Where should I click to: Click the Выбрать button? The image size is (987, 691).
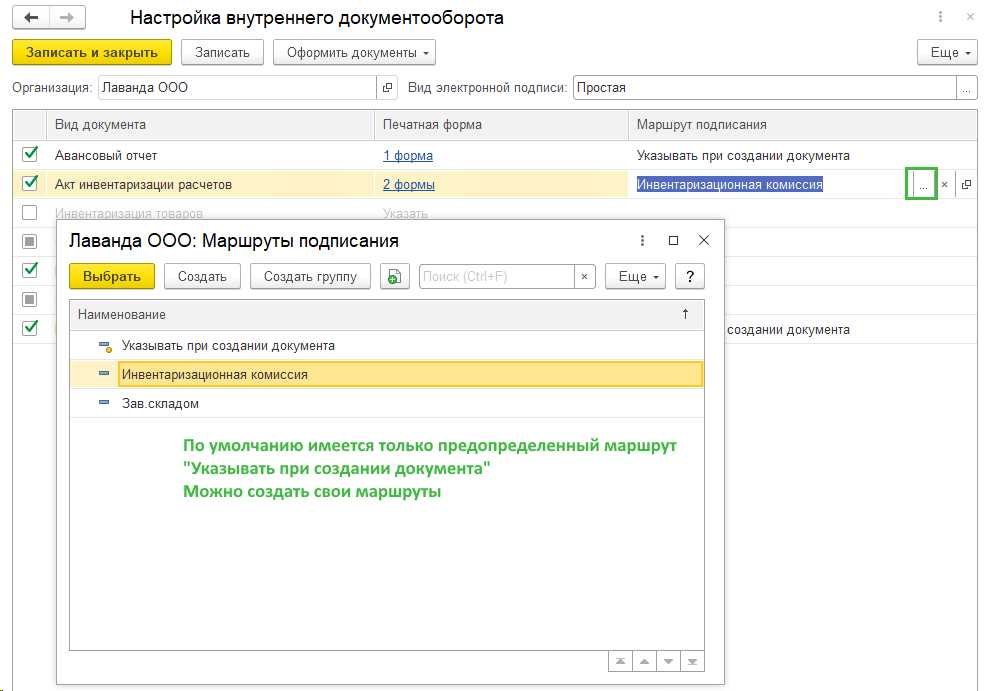(112, 276)
